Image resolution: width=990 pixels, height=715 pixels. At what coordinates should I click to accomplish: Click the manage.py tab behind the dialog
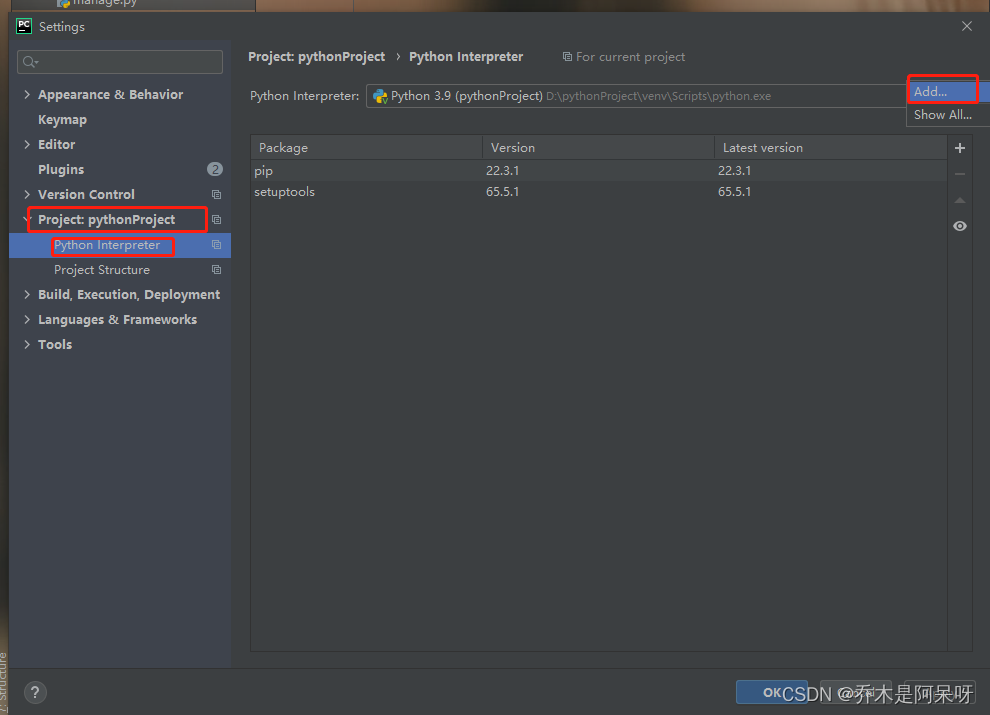click(x=98, y=3)
